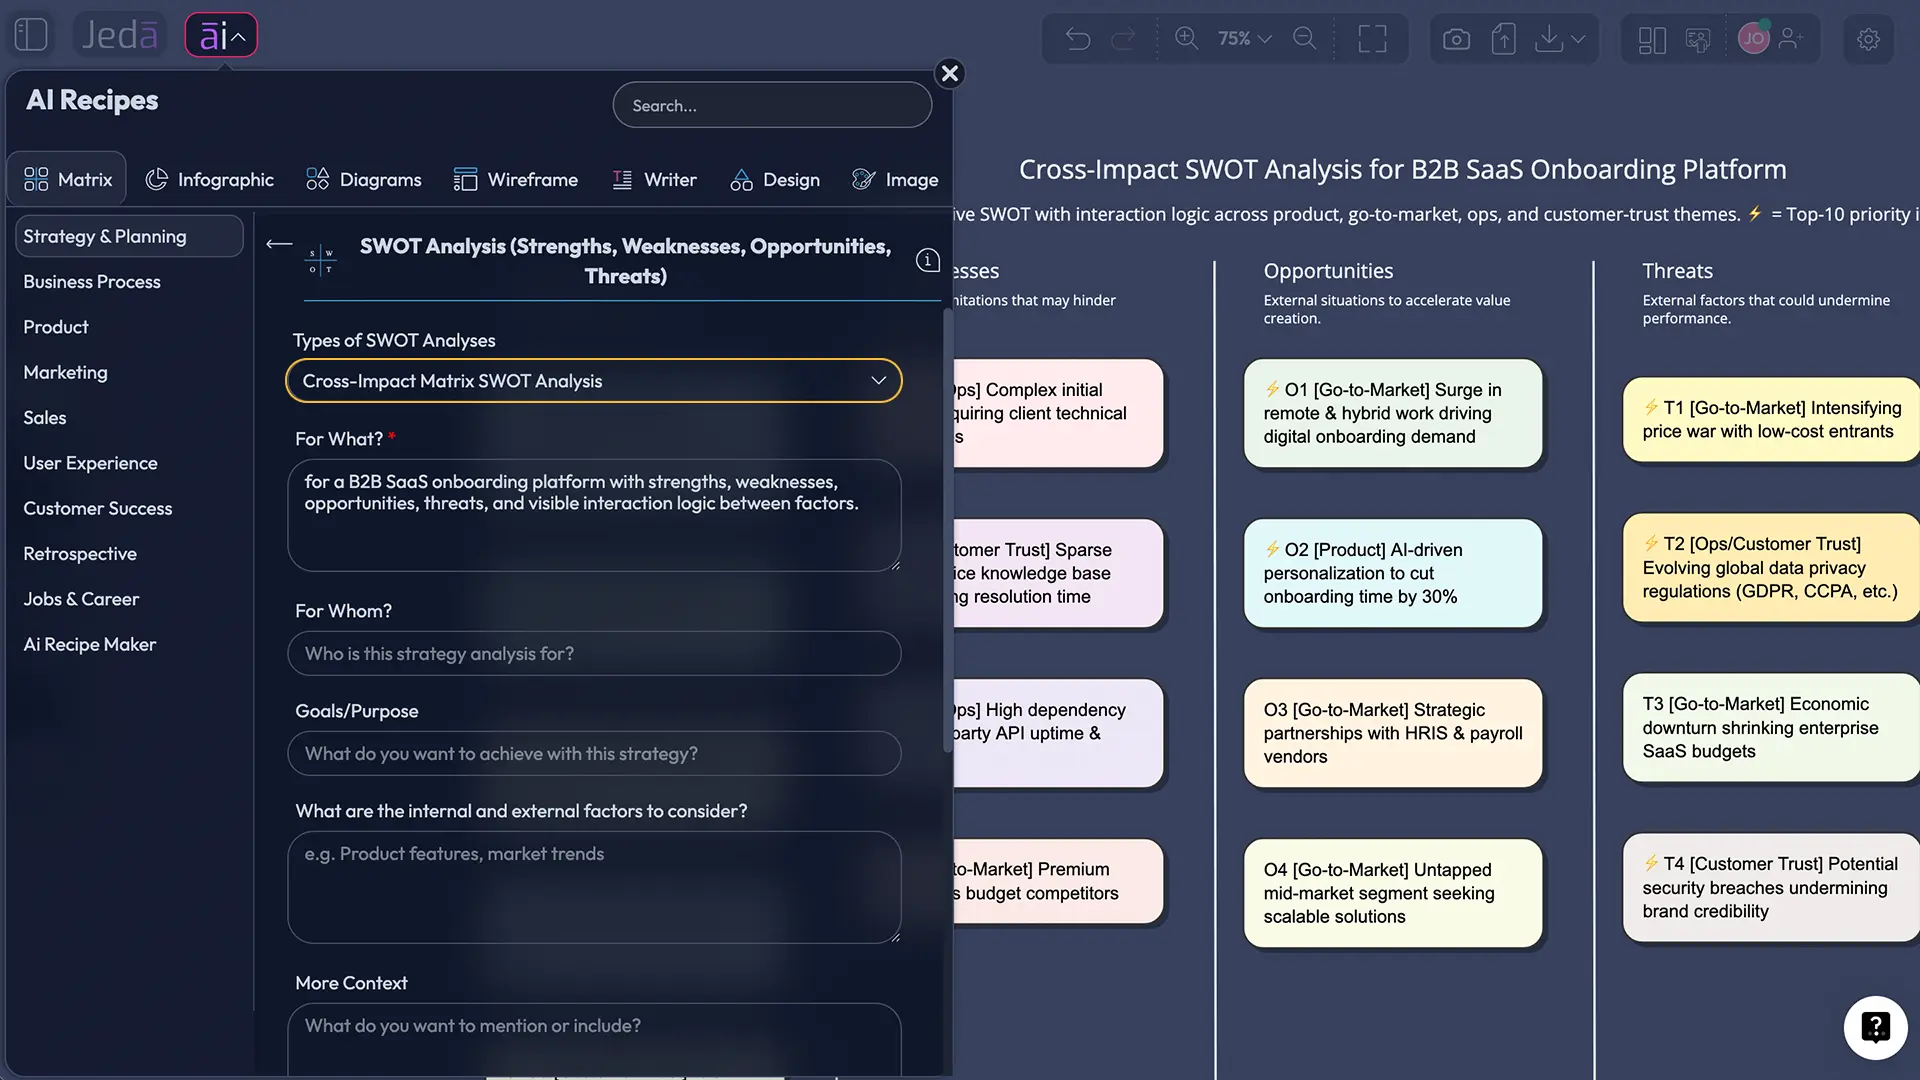Collapse the AI recipes menu button
Image resolution: width=1920 pixels, height=1080 pixels.
221,36
